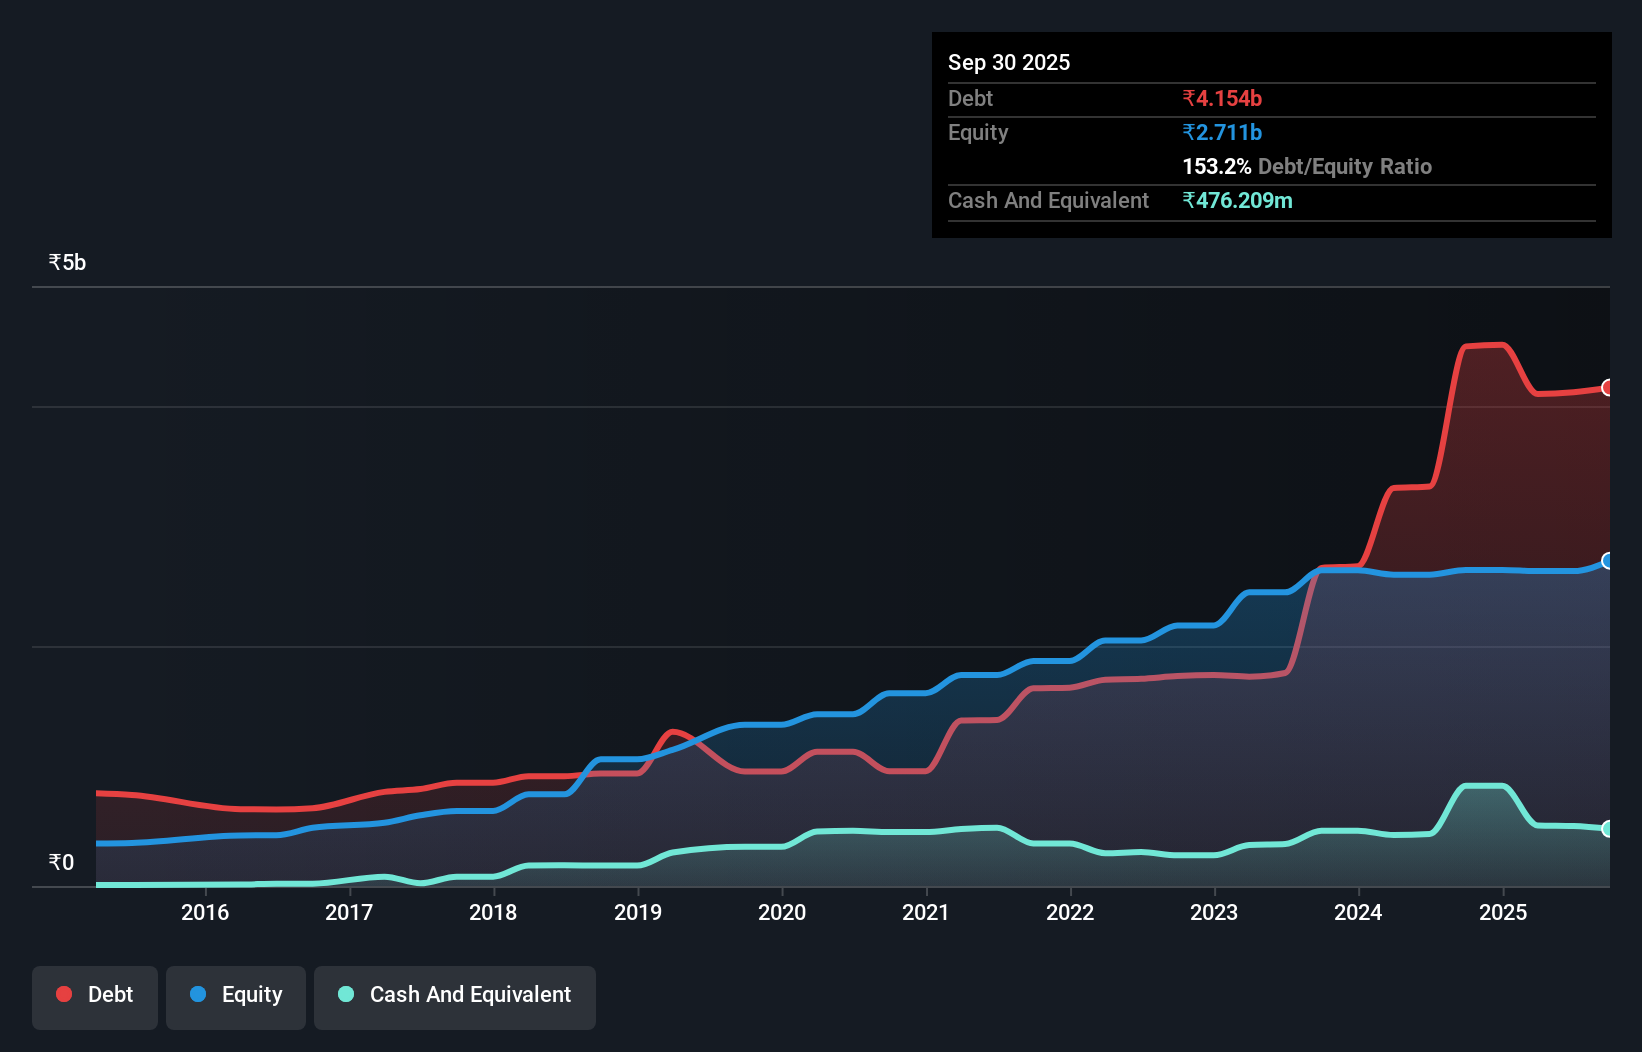Expand the Sep 30 2025 tooltip header
The image size is (1642, 1052).
[1009, 62]
